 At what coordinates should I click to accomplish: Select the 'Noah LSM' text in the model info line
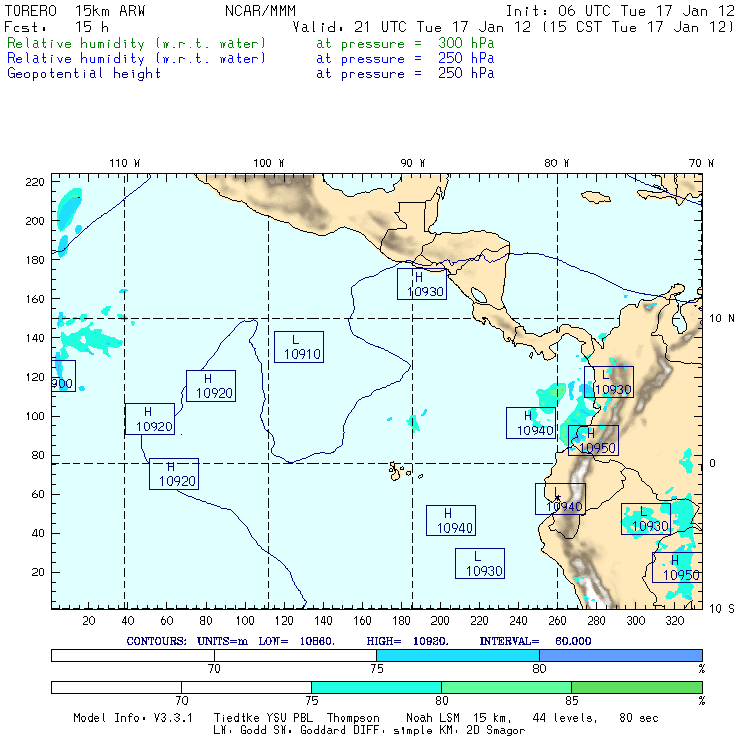(x=433, y=718)
